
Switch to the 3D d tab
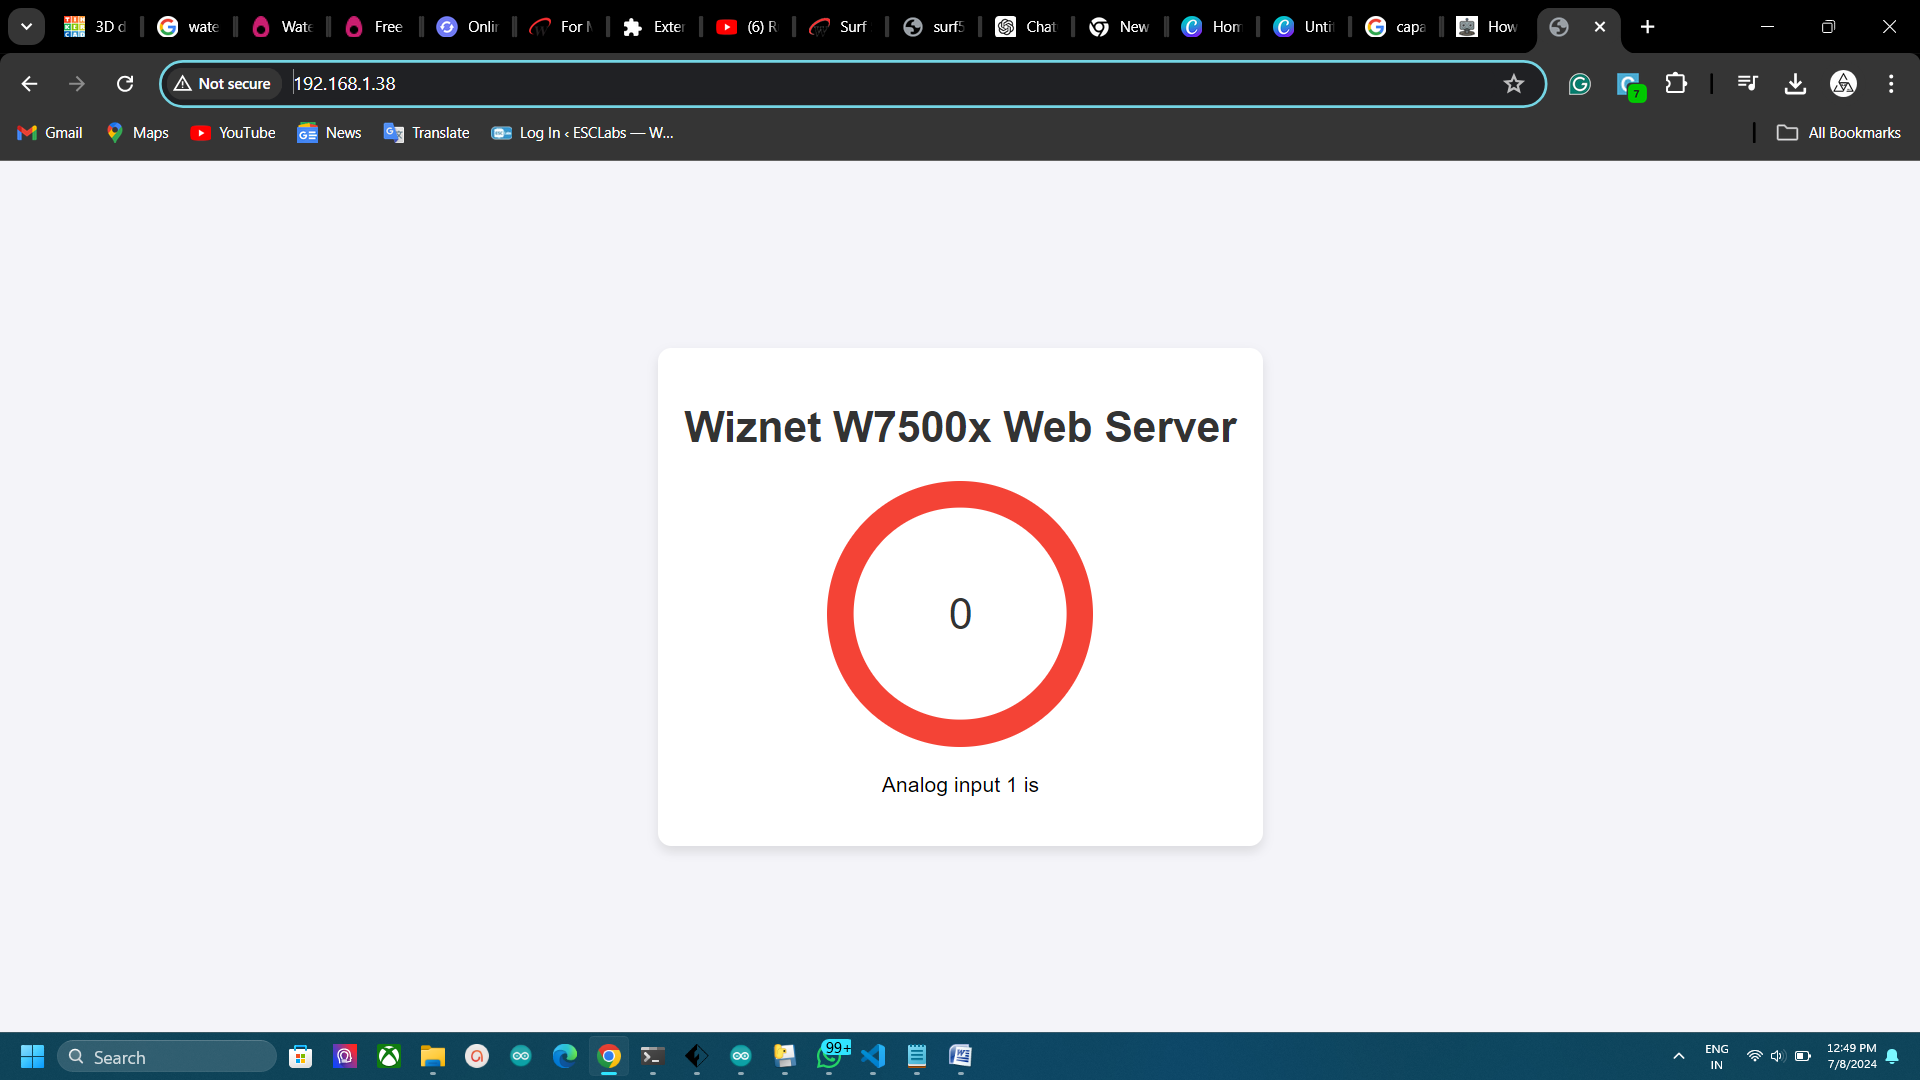[x=96, y=27]
